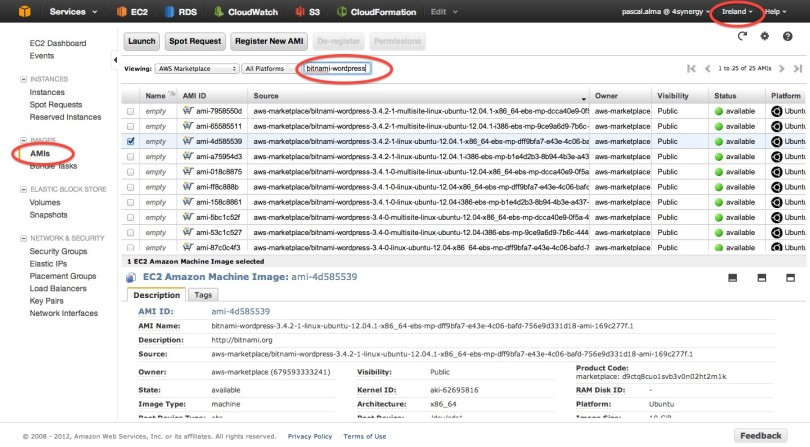Go to the first page of AMIs
The image size is (810, 447).
coord(691,68)
